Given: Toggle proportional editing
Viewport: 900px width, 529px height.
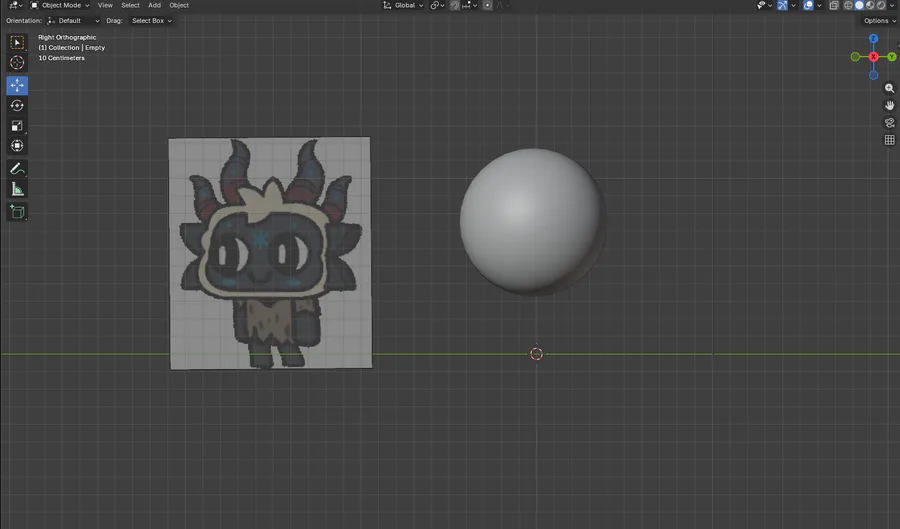Looking at the screenshot, I should pyautogui.click(x=487, y=5).
